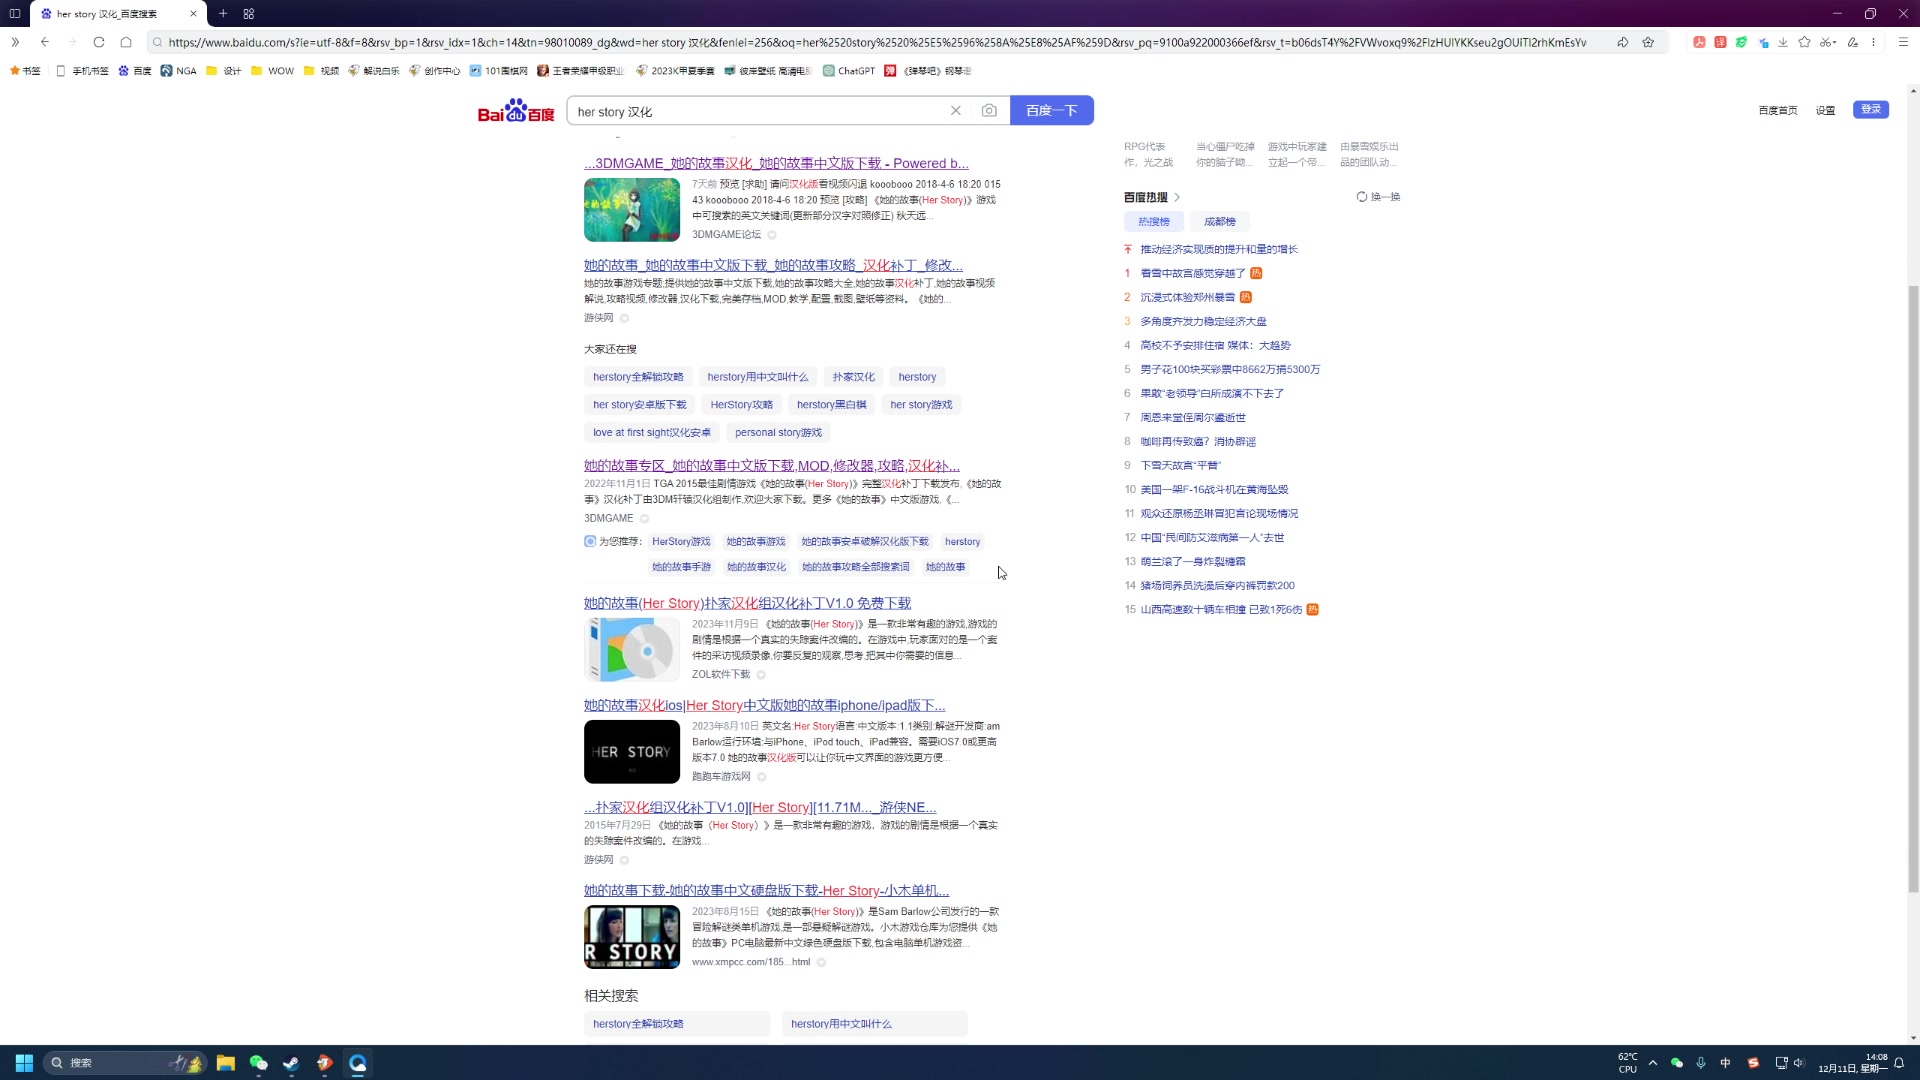
Task: Clear the search box with the X icon
Action: click(956, 111)
